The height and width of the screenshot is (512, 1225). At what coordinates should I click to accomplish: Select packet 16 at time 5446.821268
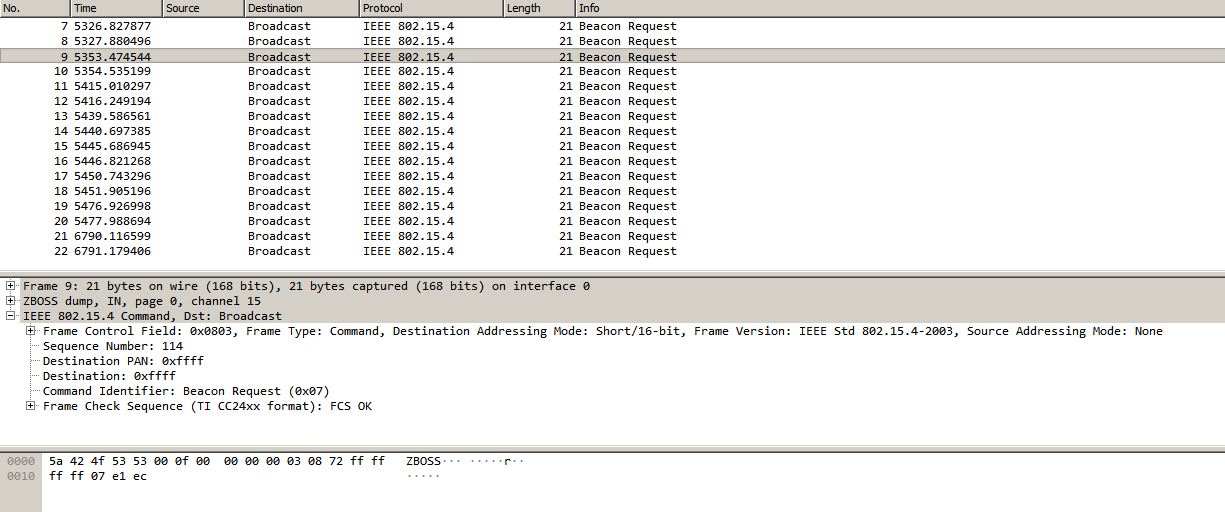tap(612, 161)
